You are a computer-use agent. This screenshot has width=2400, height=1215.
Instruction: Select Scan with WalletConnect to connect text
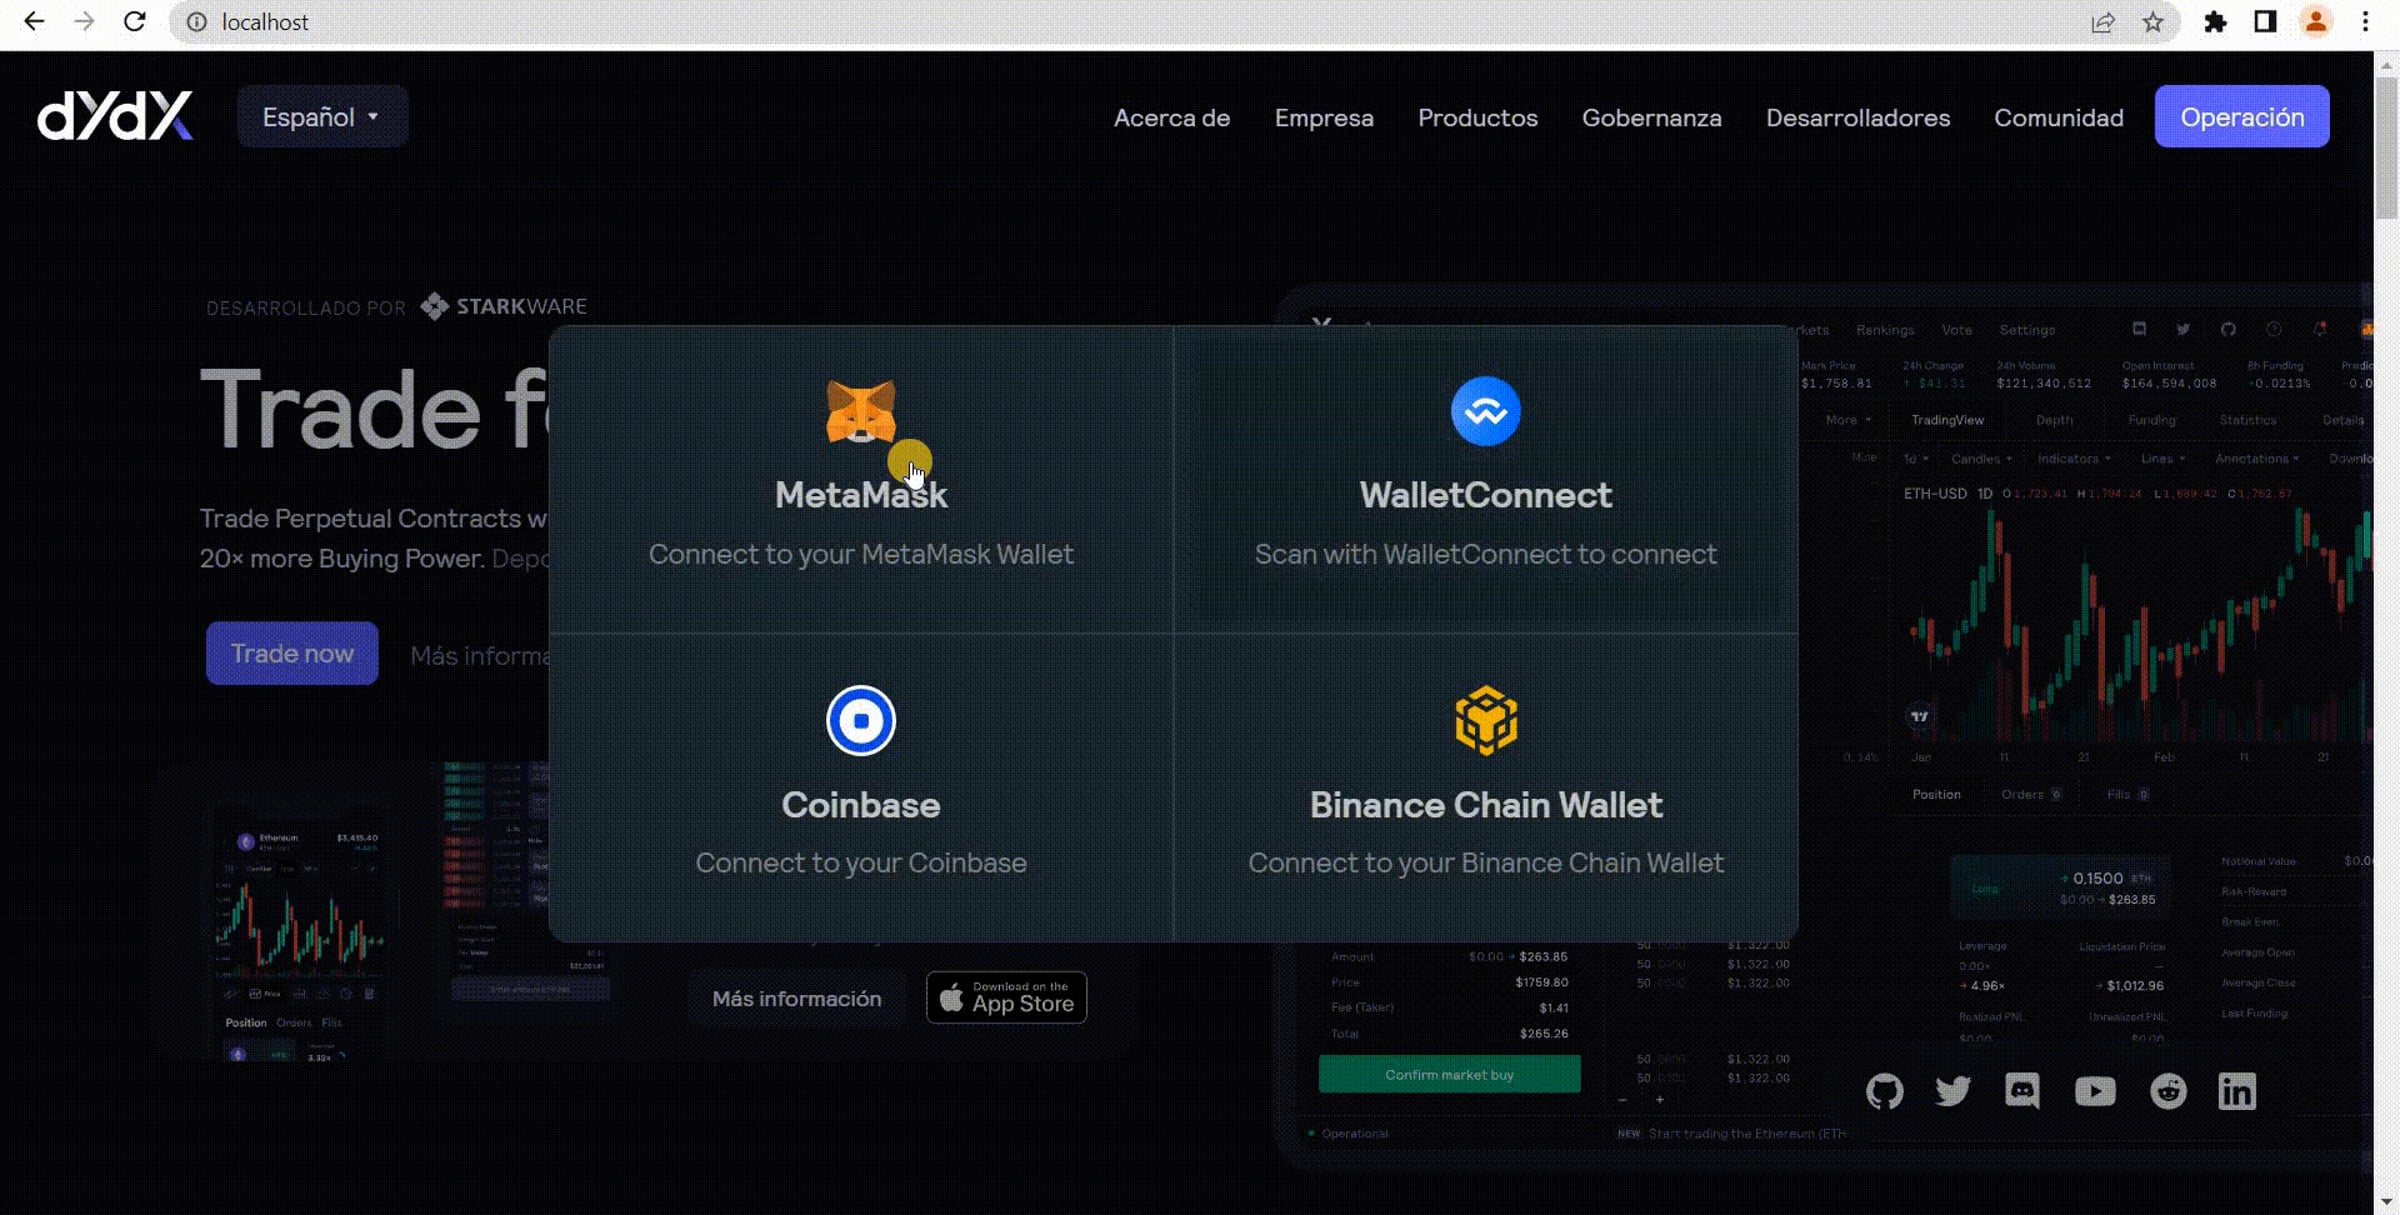[1486, 554]
